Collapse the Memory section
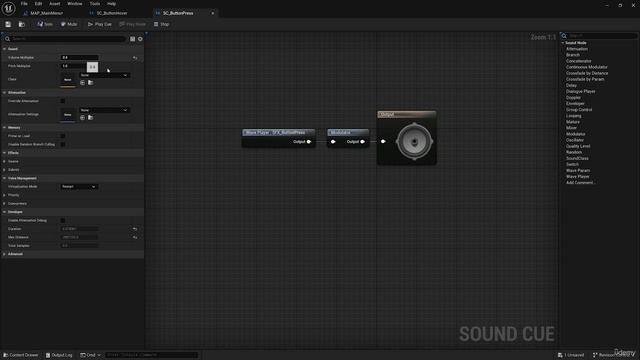640x360 pixels. click(x=4, y=128)
